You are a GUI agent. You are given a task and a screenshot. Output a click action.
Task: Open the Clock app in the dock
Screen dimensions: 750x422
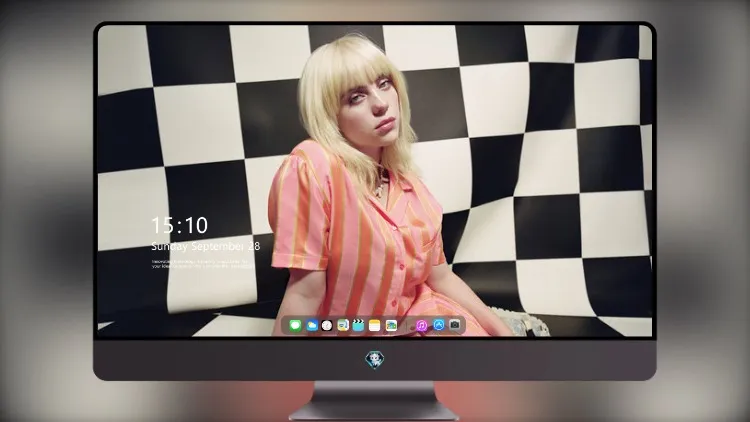pos(327,325)
